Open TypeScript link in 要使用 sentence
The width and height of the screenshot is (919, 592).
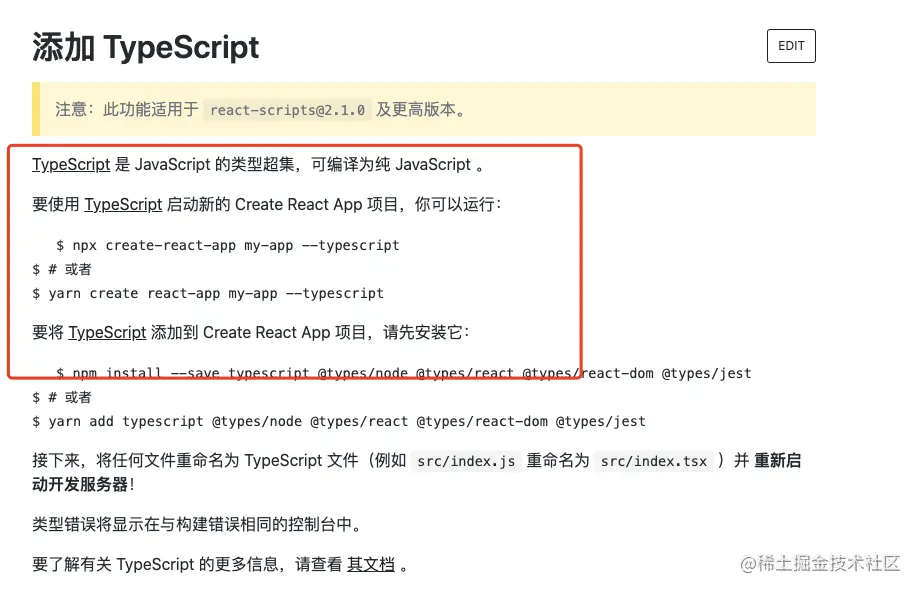pyautogui.click(x=123, y=205)
